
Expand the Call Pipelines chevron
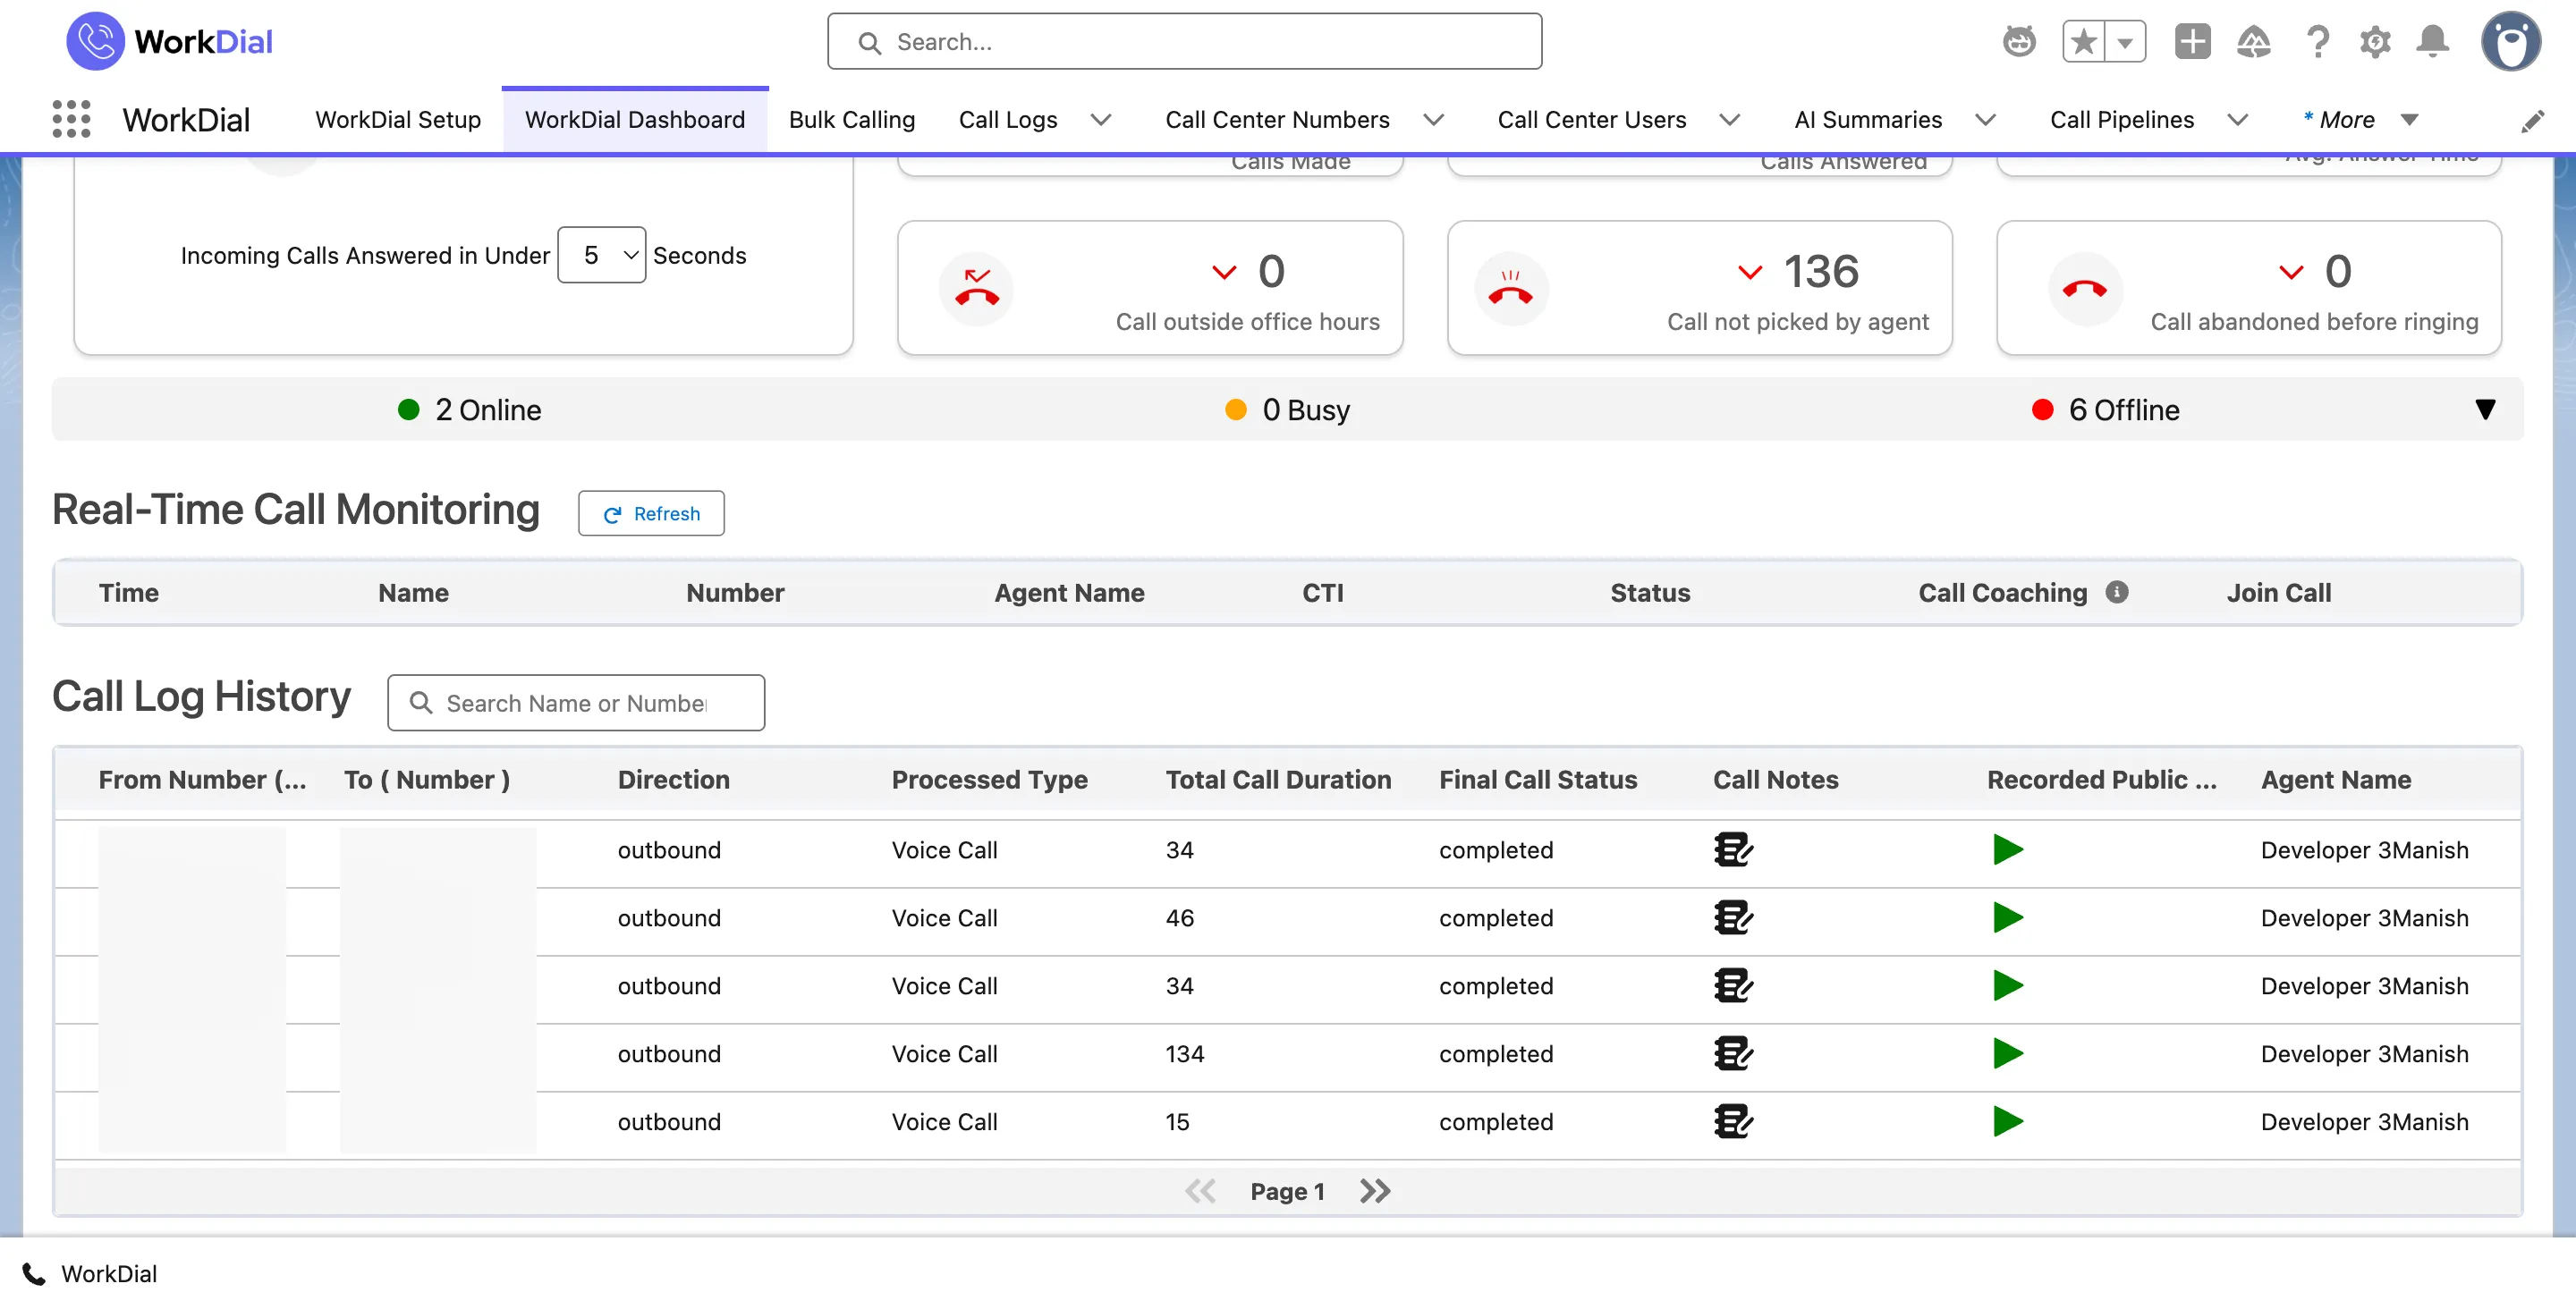tap(2237, 119)
